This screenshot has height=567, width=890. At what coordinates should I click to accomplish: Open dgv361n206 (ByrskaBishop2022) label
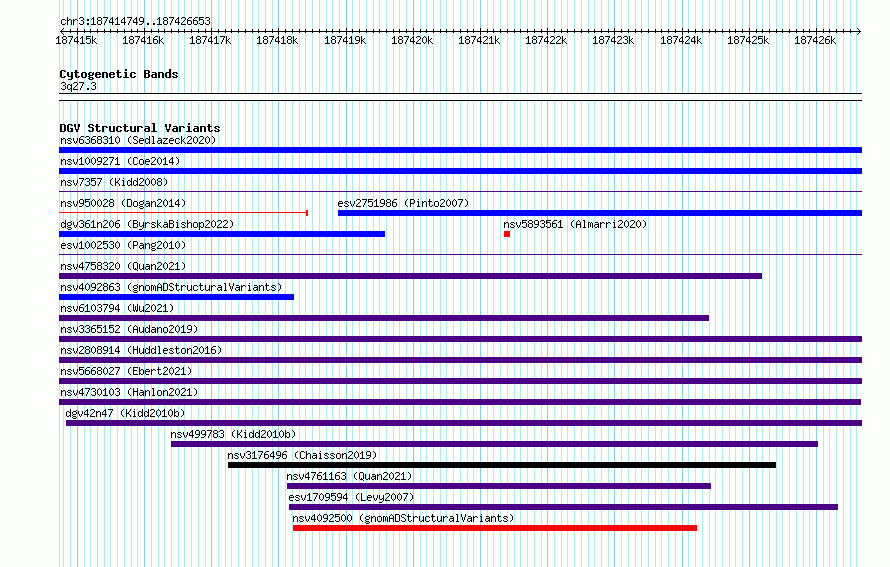tap(147, 224)
